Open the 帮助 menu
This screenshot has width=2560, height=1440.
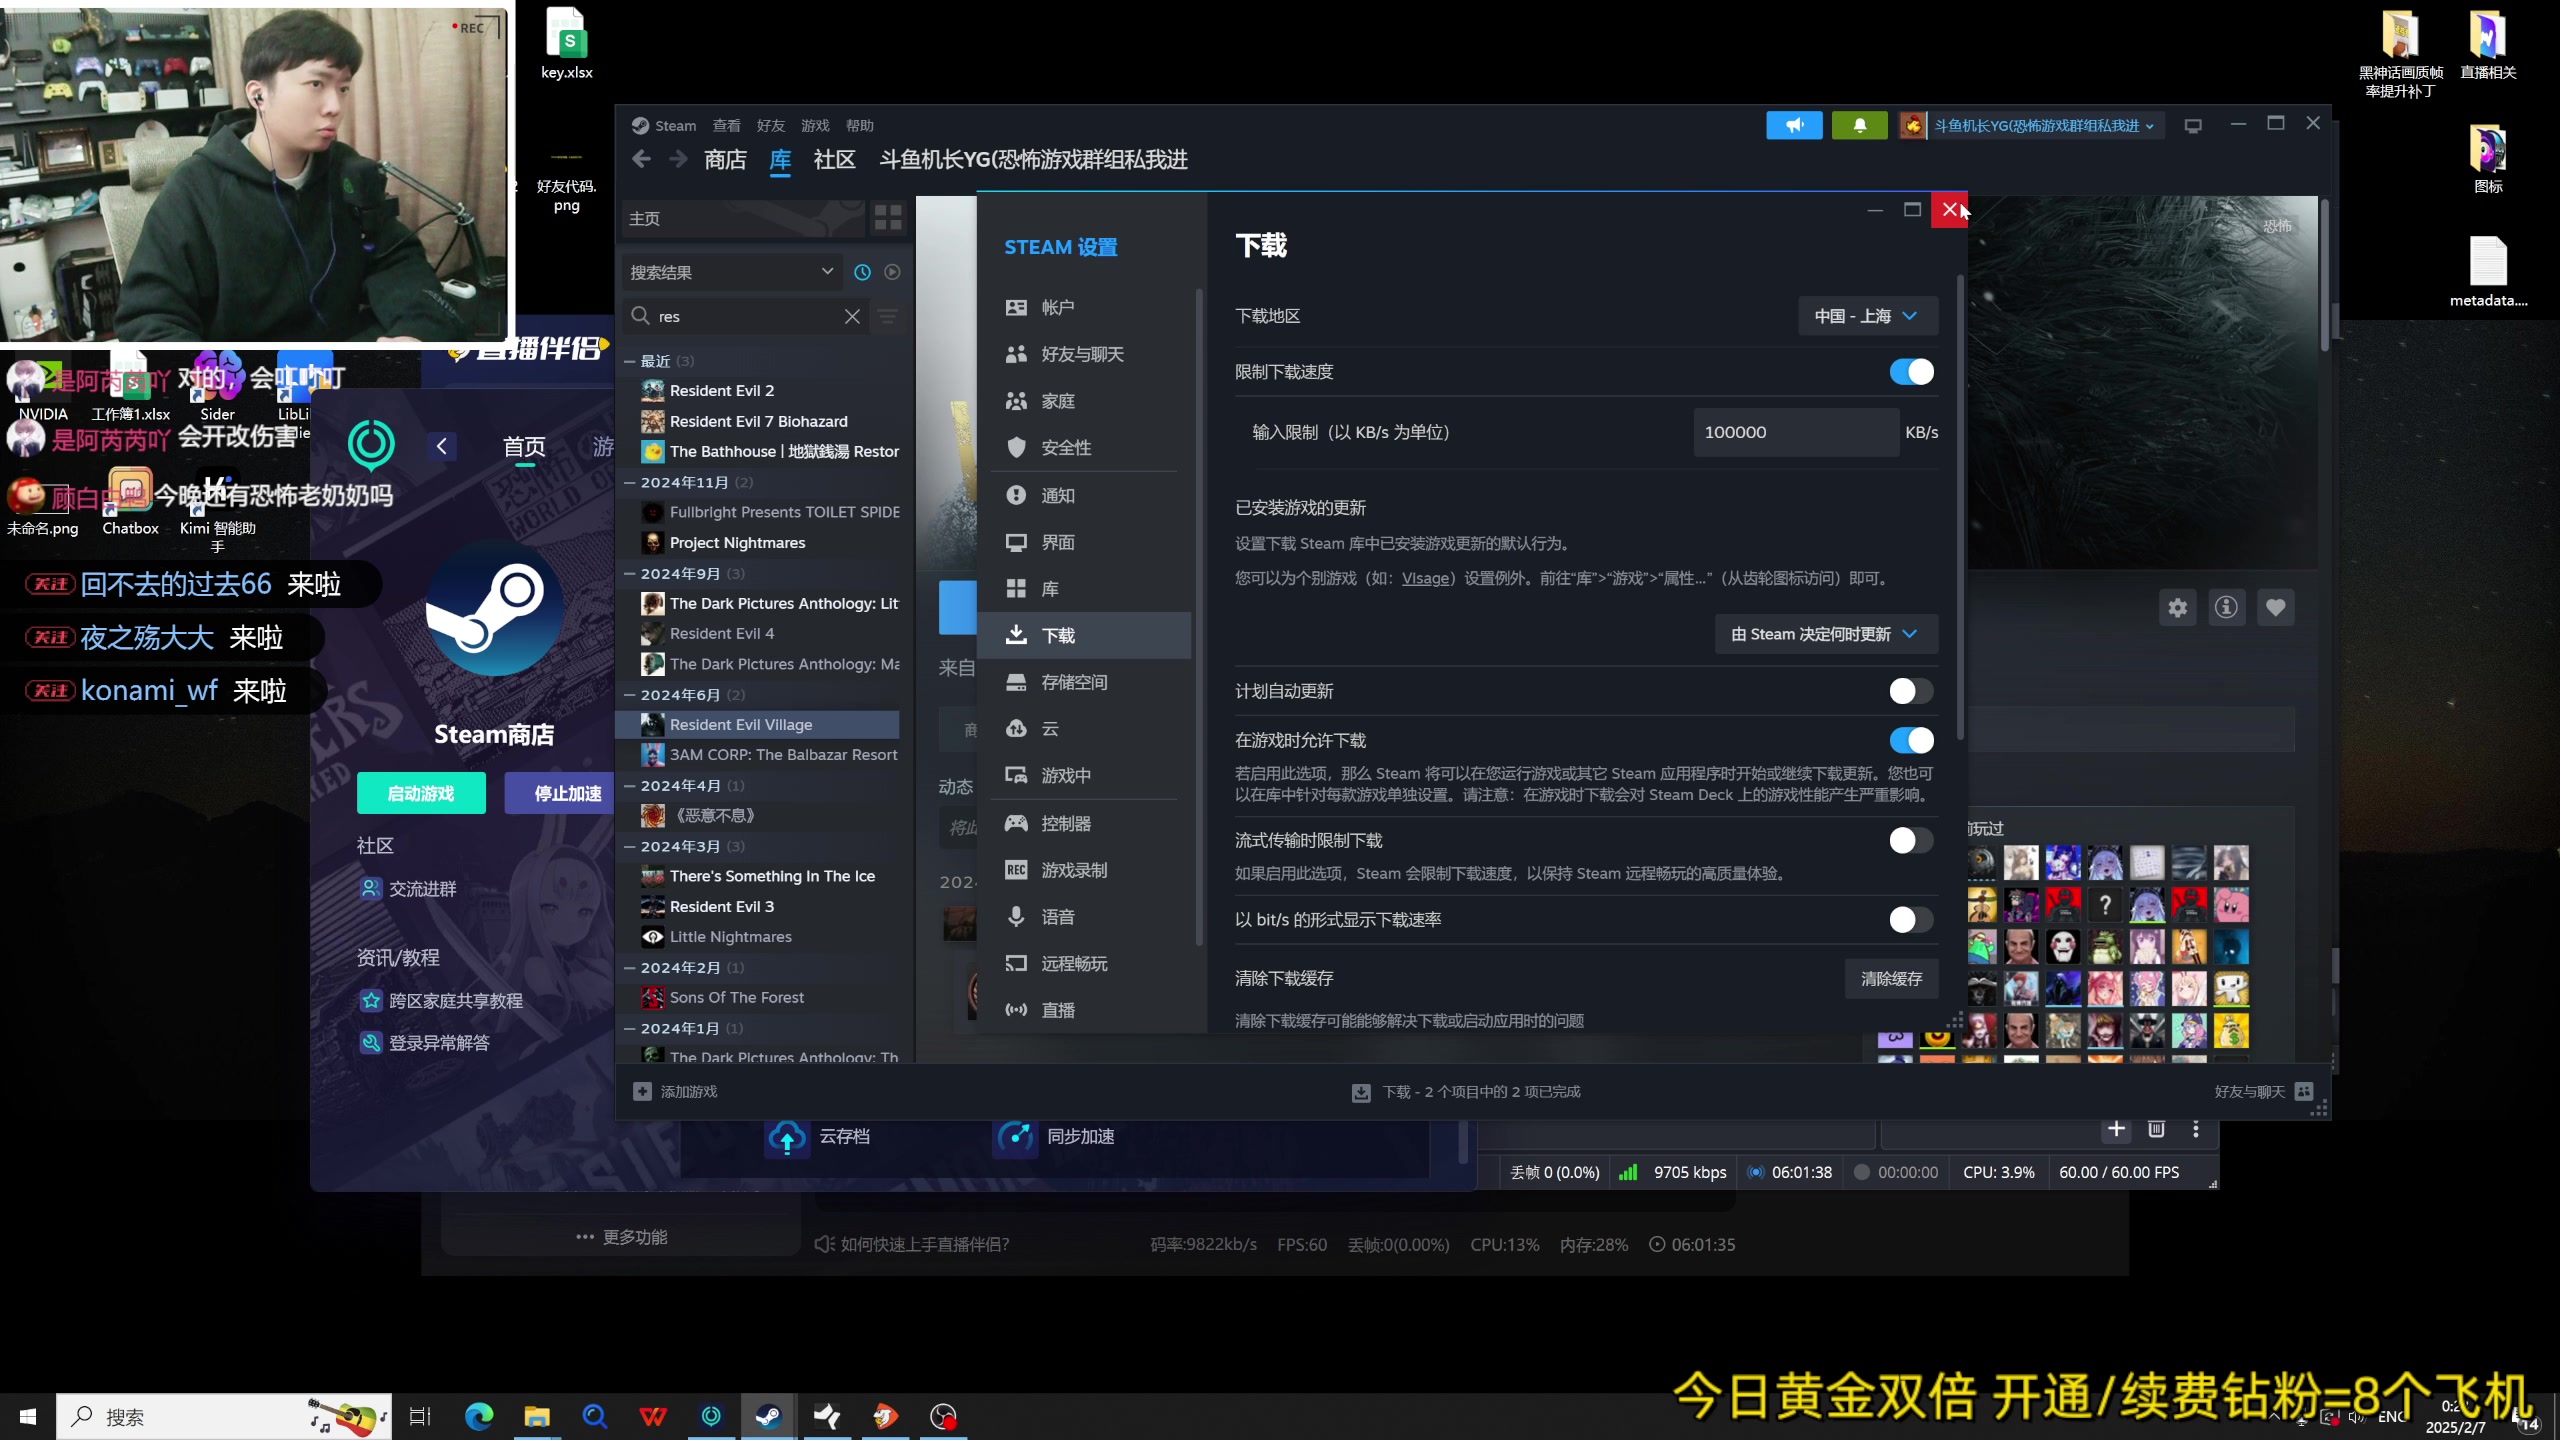(x=859, y=125)
